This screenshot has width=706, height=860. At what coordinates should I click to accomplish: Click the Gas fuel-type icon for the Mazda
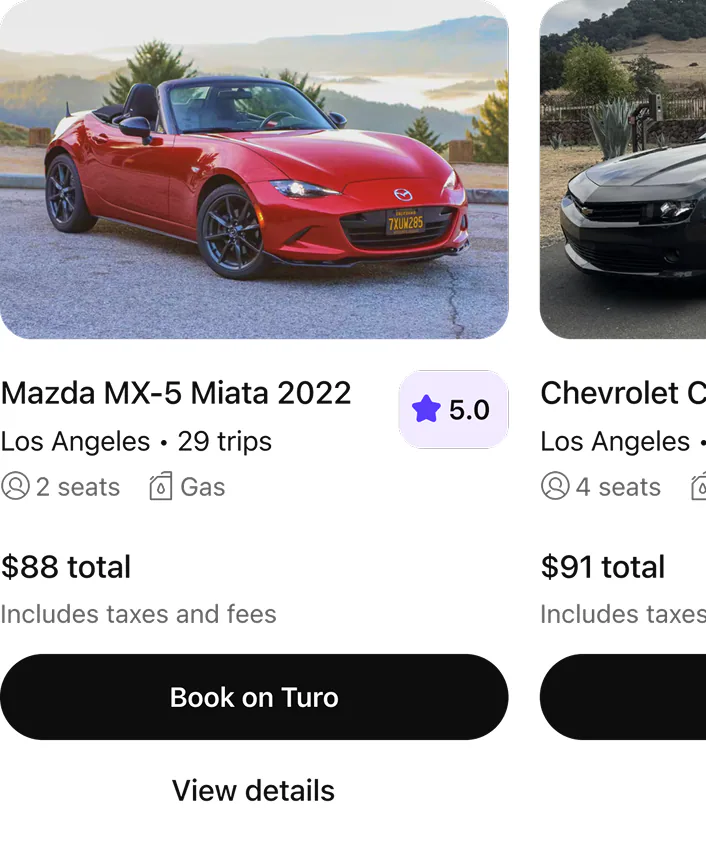tap(159, 487)
